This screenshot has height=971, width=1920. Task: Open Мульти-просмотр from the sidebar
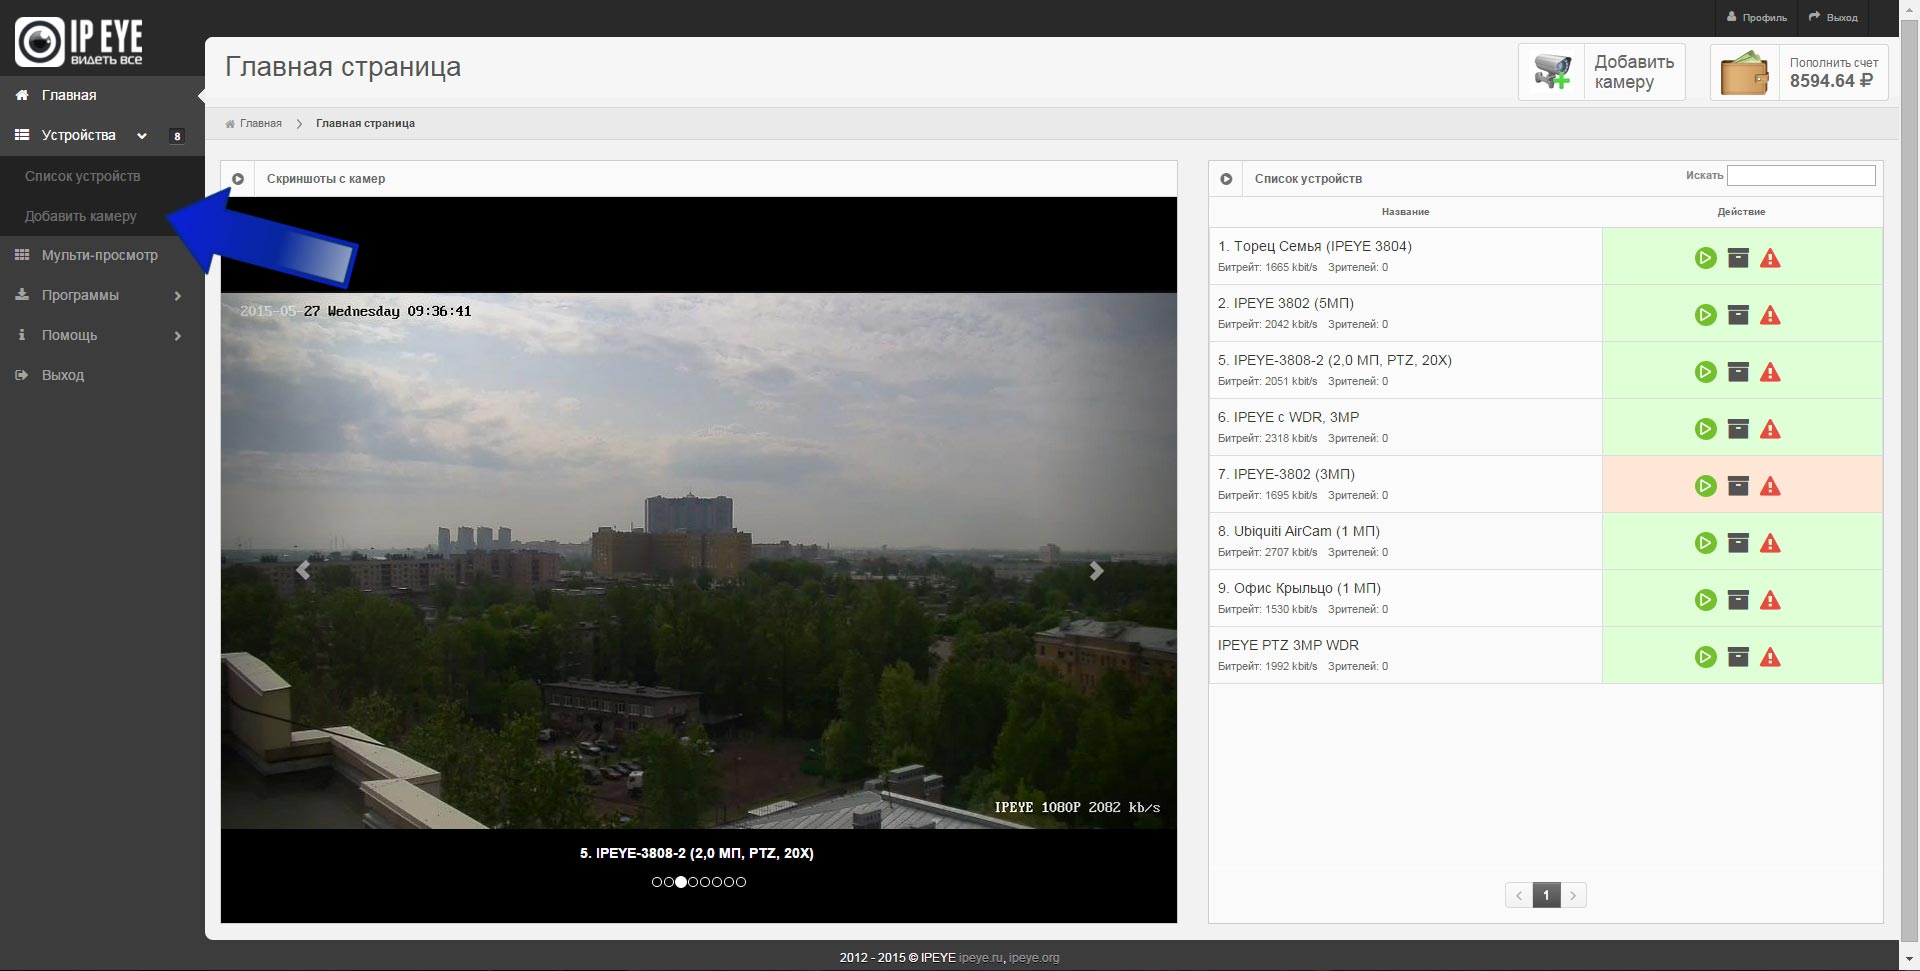[x=99, y=255]
